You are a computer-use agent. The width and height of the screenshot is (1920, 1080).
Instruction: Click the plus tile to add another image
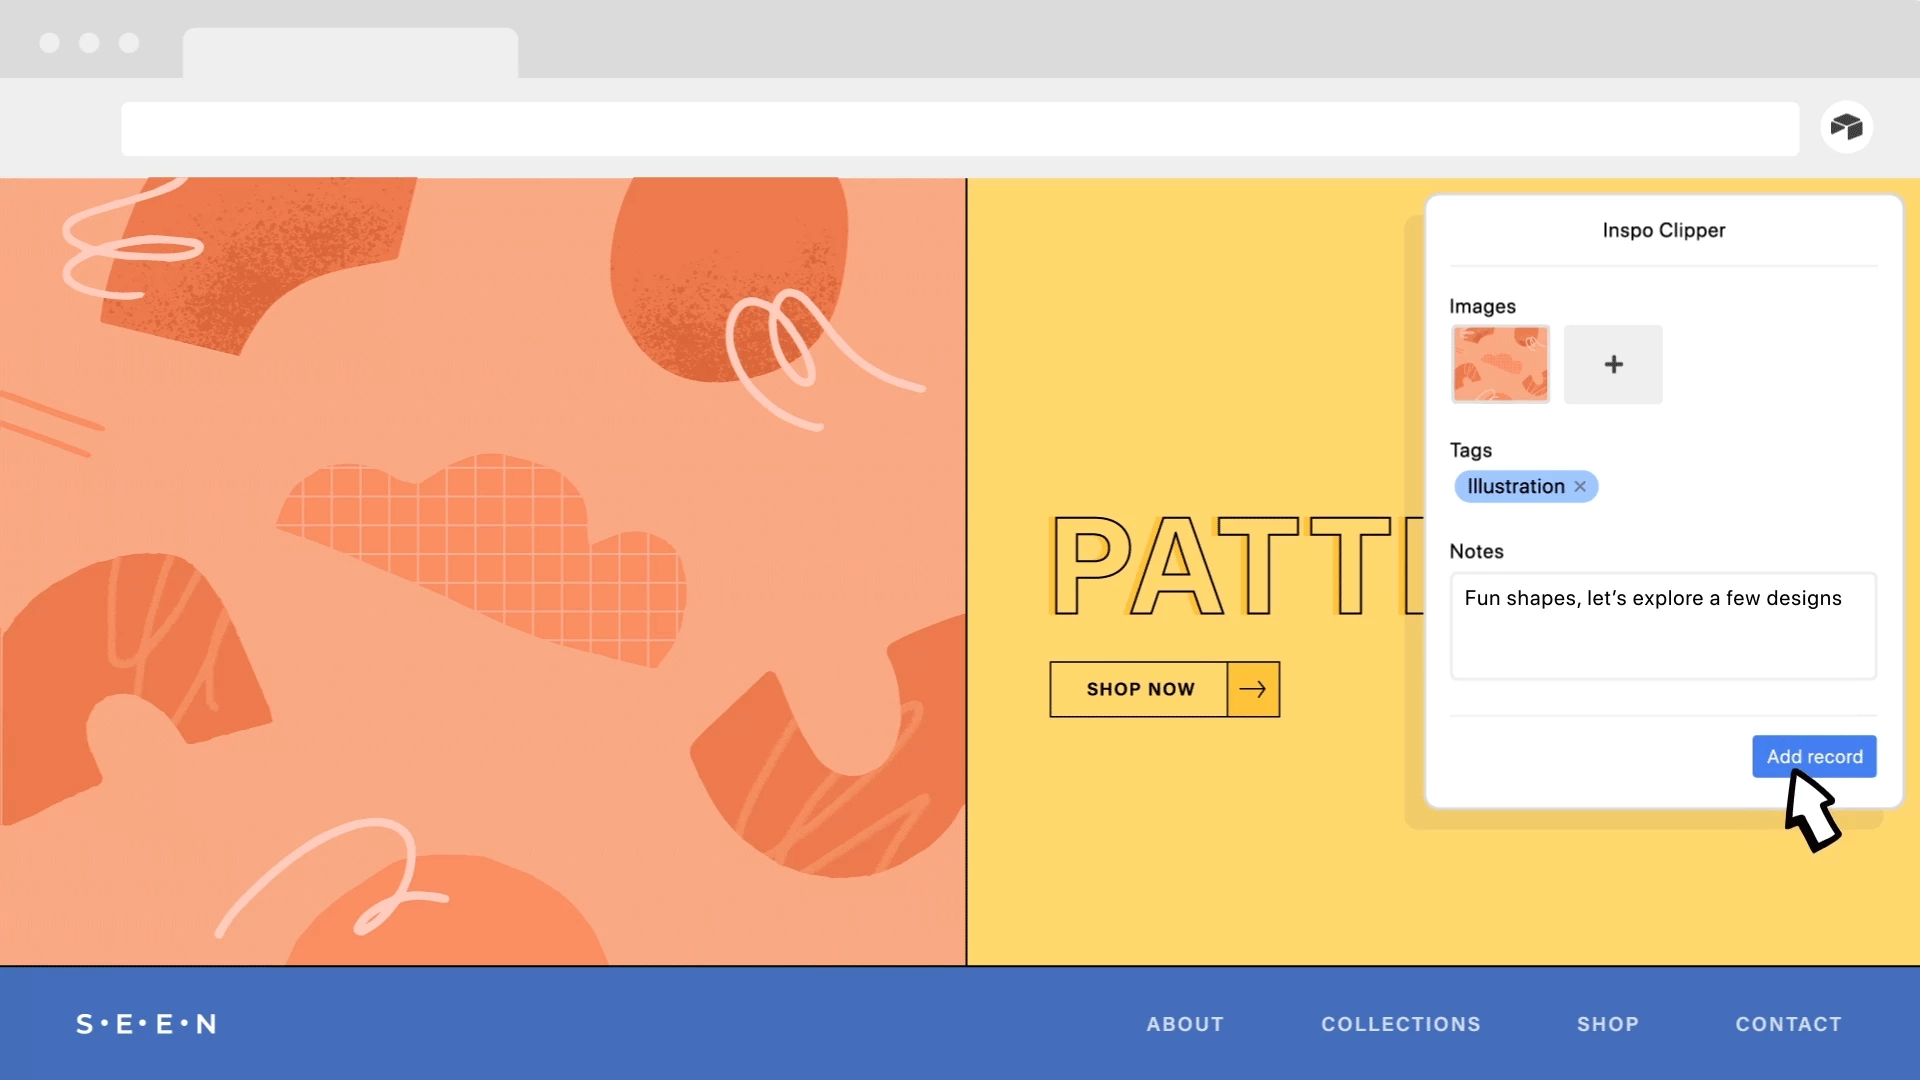[1613, 365]
